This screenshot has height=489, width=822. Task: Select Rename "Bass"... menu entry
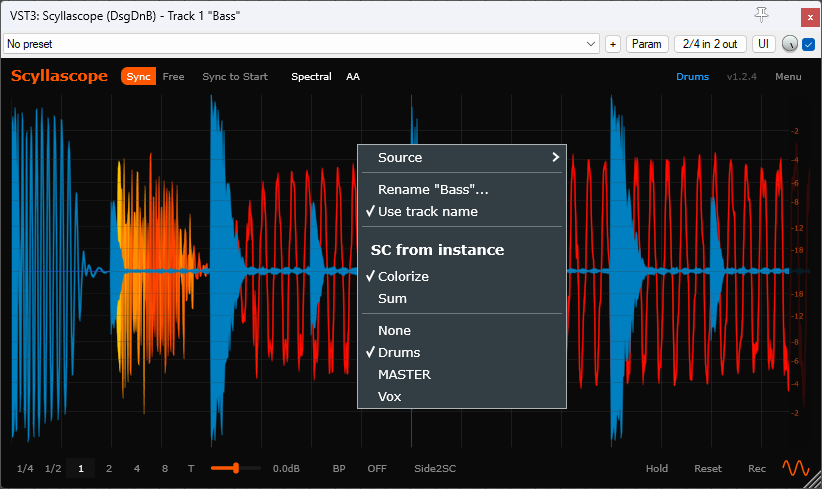tap(462, 189)
